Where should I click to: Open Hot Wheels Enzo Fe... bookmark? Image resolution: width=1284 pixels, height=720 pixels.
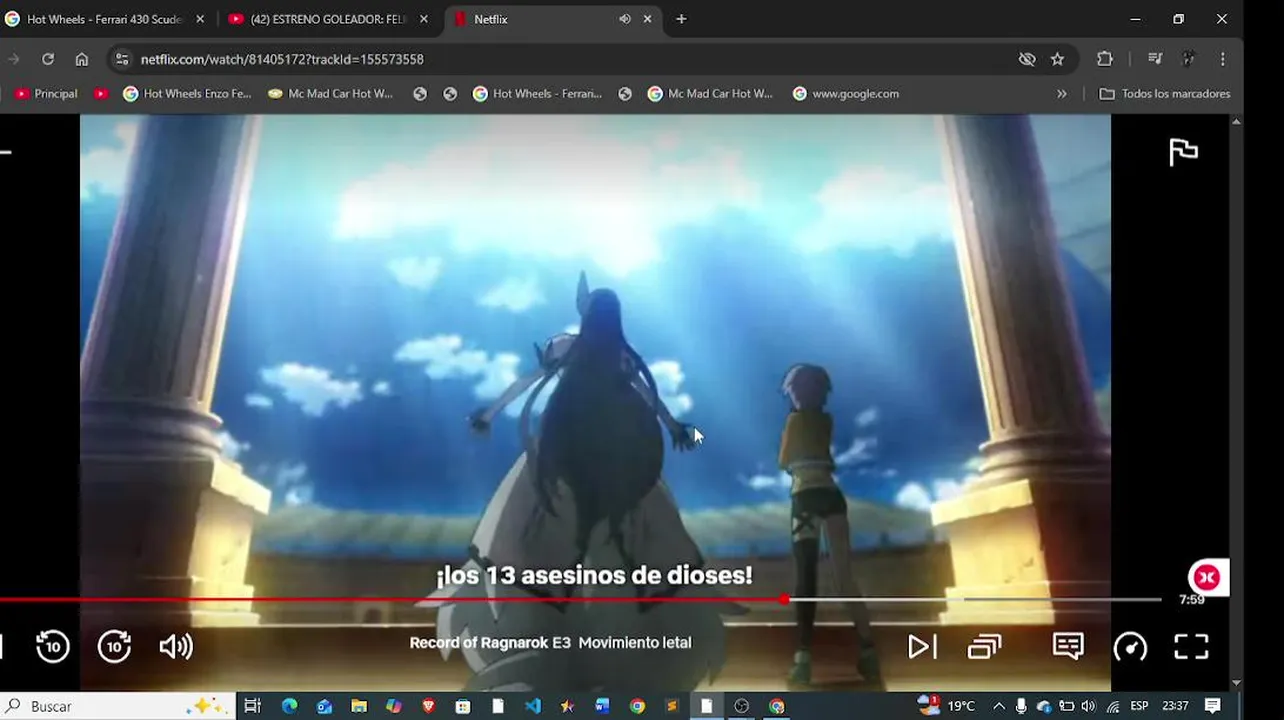(187, 93)
